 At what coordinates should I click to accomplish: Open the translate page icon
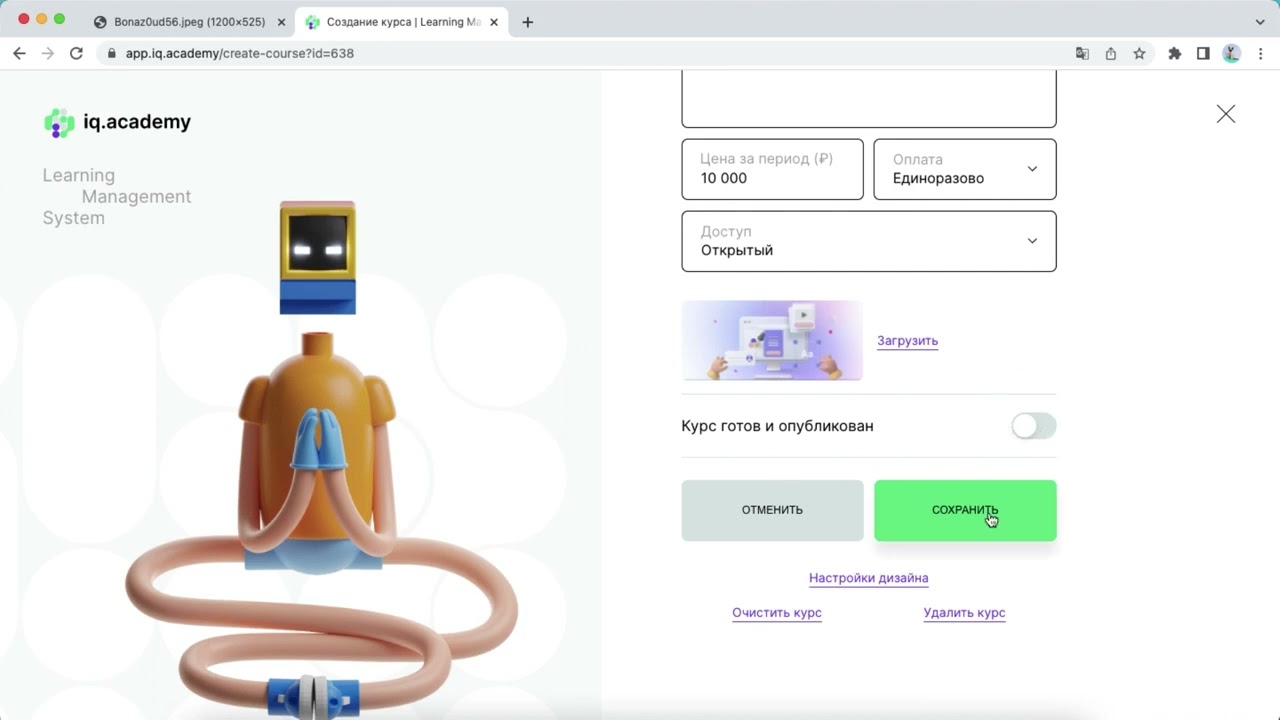pos(1082,53)
